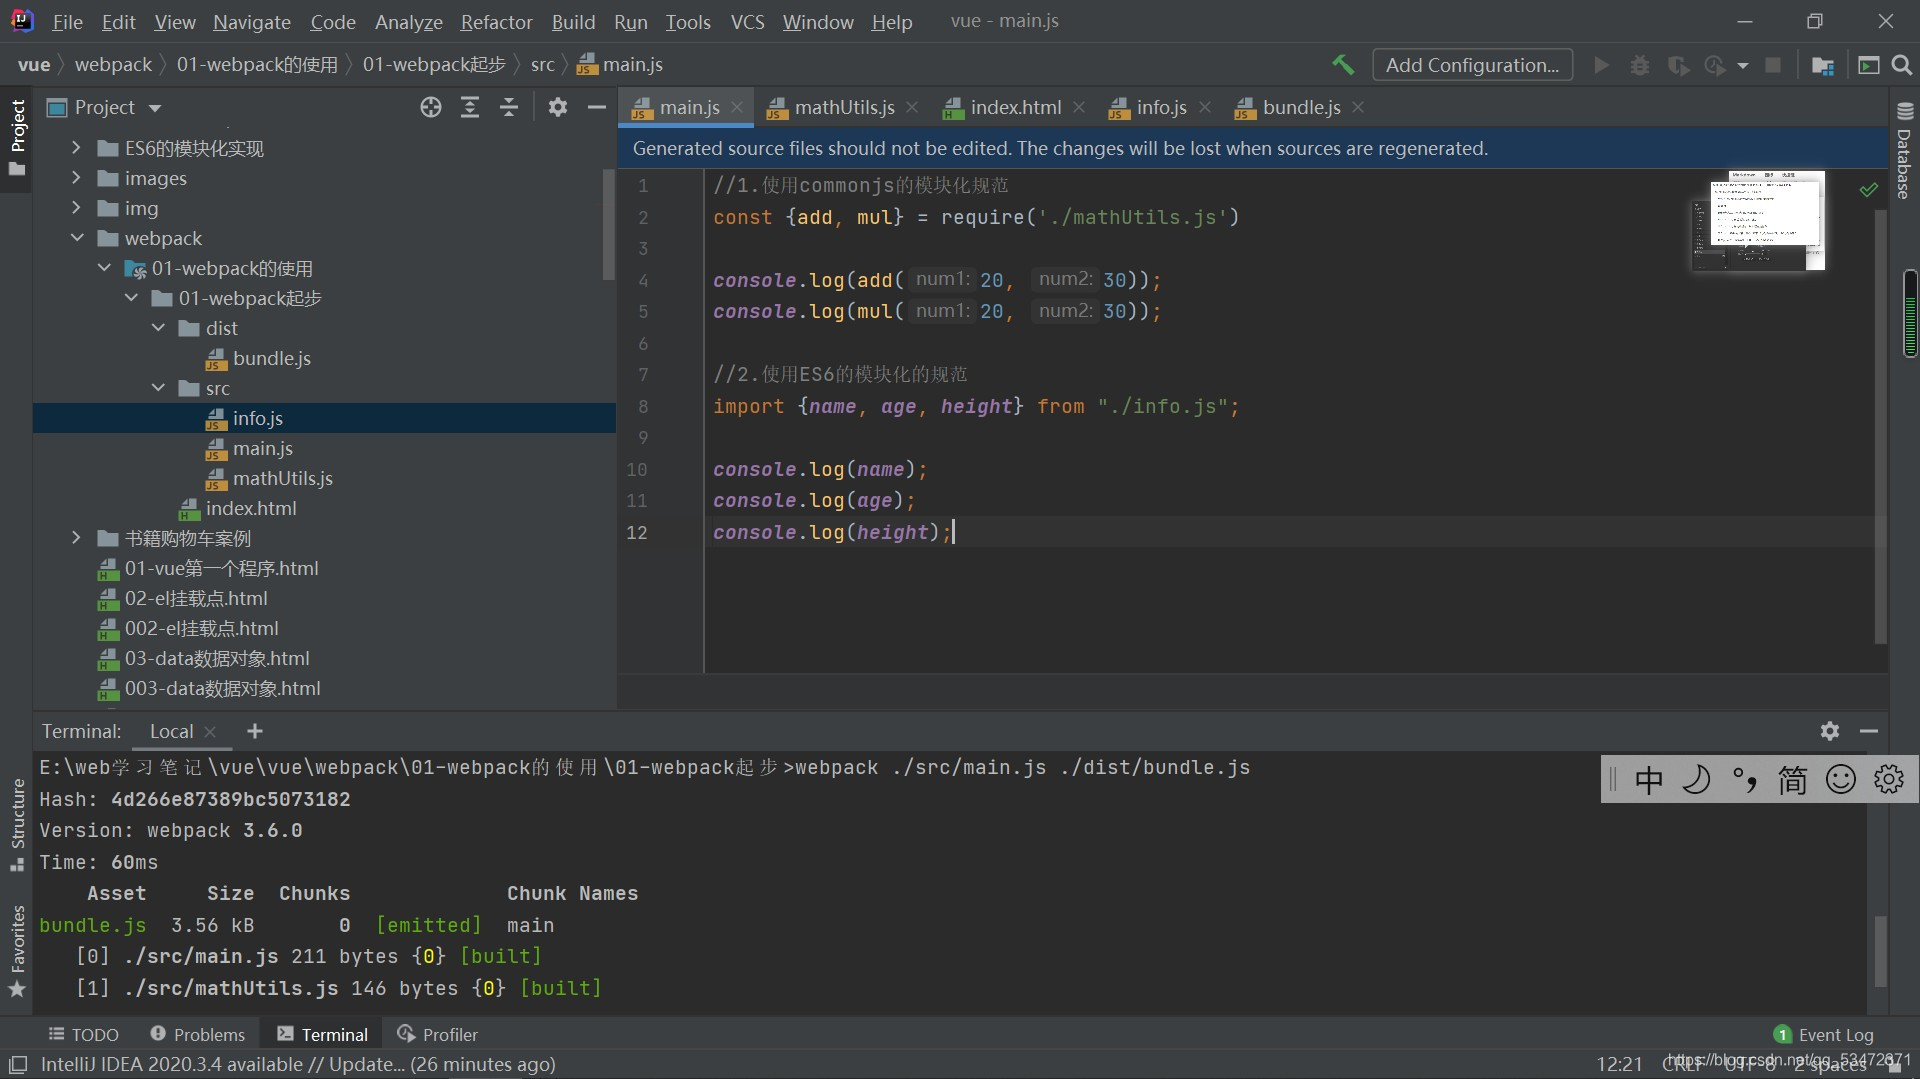
Task: Stop the running process with red square icon
Action: 1774,64
